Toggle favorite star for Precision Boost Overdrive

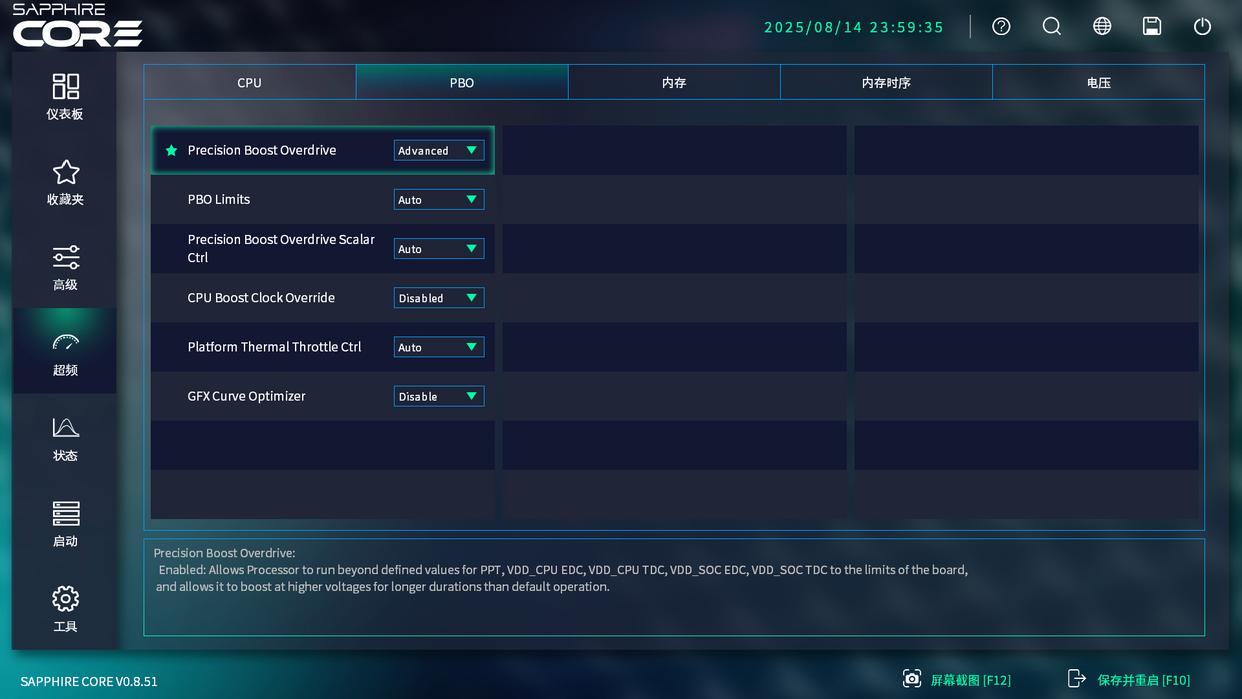coord(171,150)
